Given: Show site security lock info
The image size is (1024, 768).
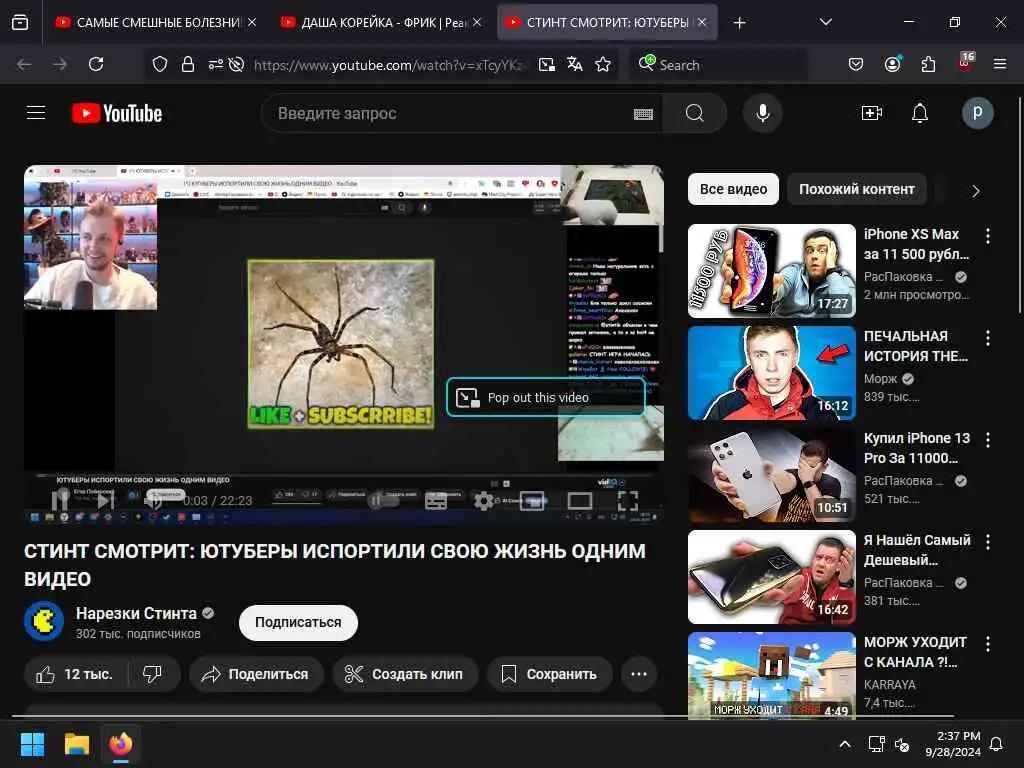Looking at the screenshot, I should point(188,64).
